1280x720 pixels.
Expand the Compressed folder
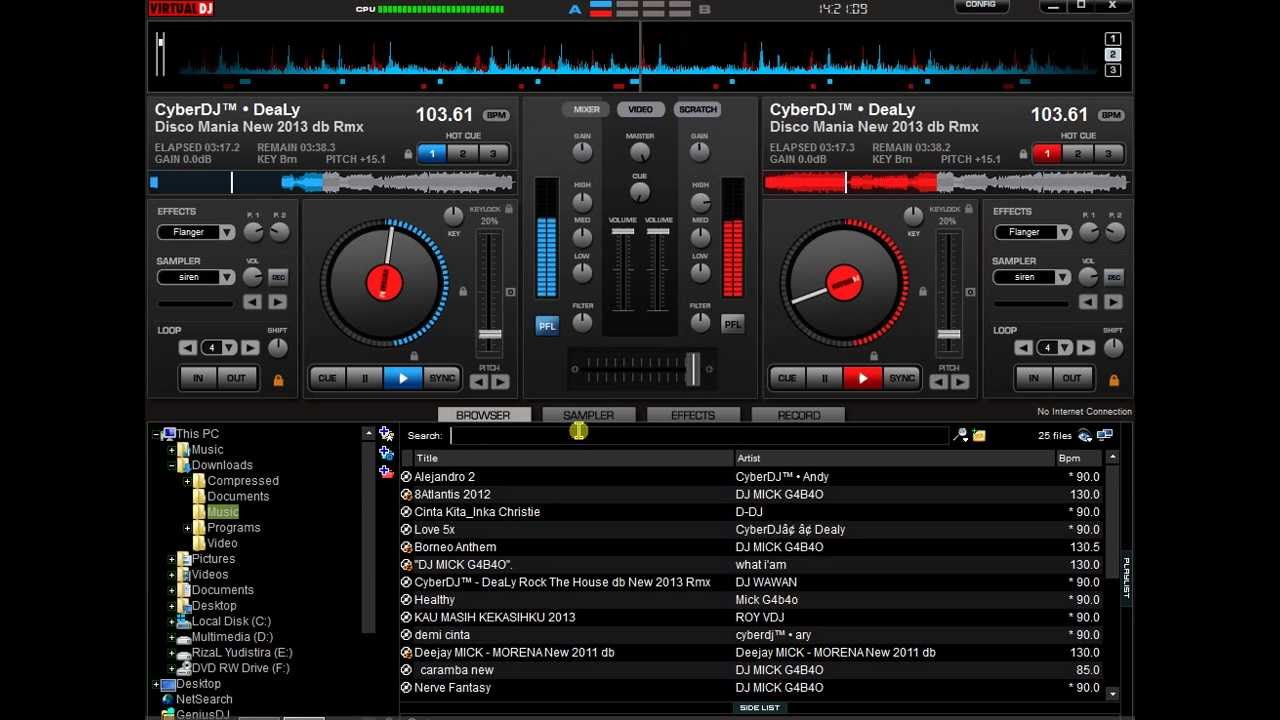[x=187, y=481]
